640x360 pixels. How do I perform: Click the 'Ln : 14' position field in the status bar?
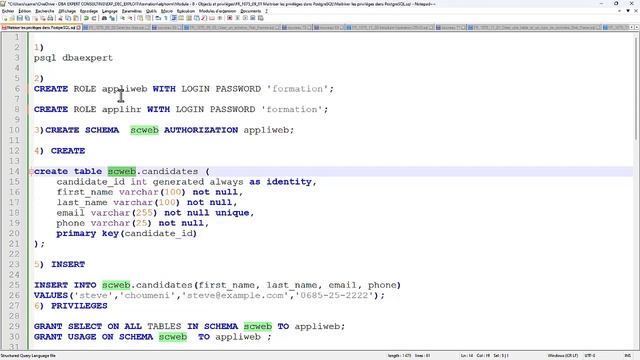pyautogui.click(x=467, y=356)
